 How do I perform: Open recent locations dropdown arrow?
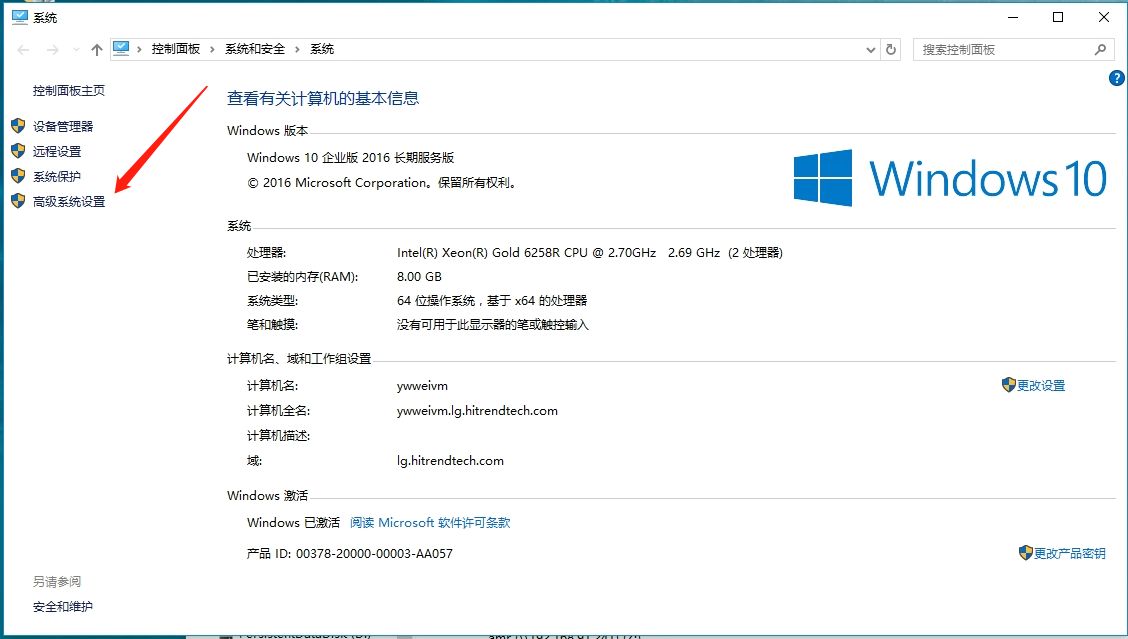[x=76, y=50]
